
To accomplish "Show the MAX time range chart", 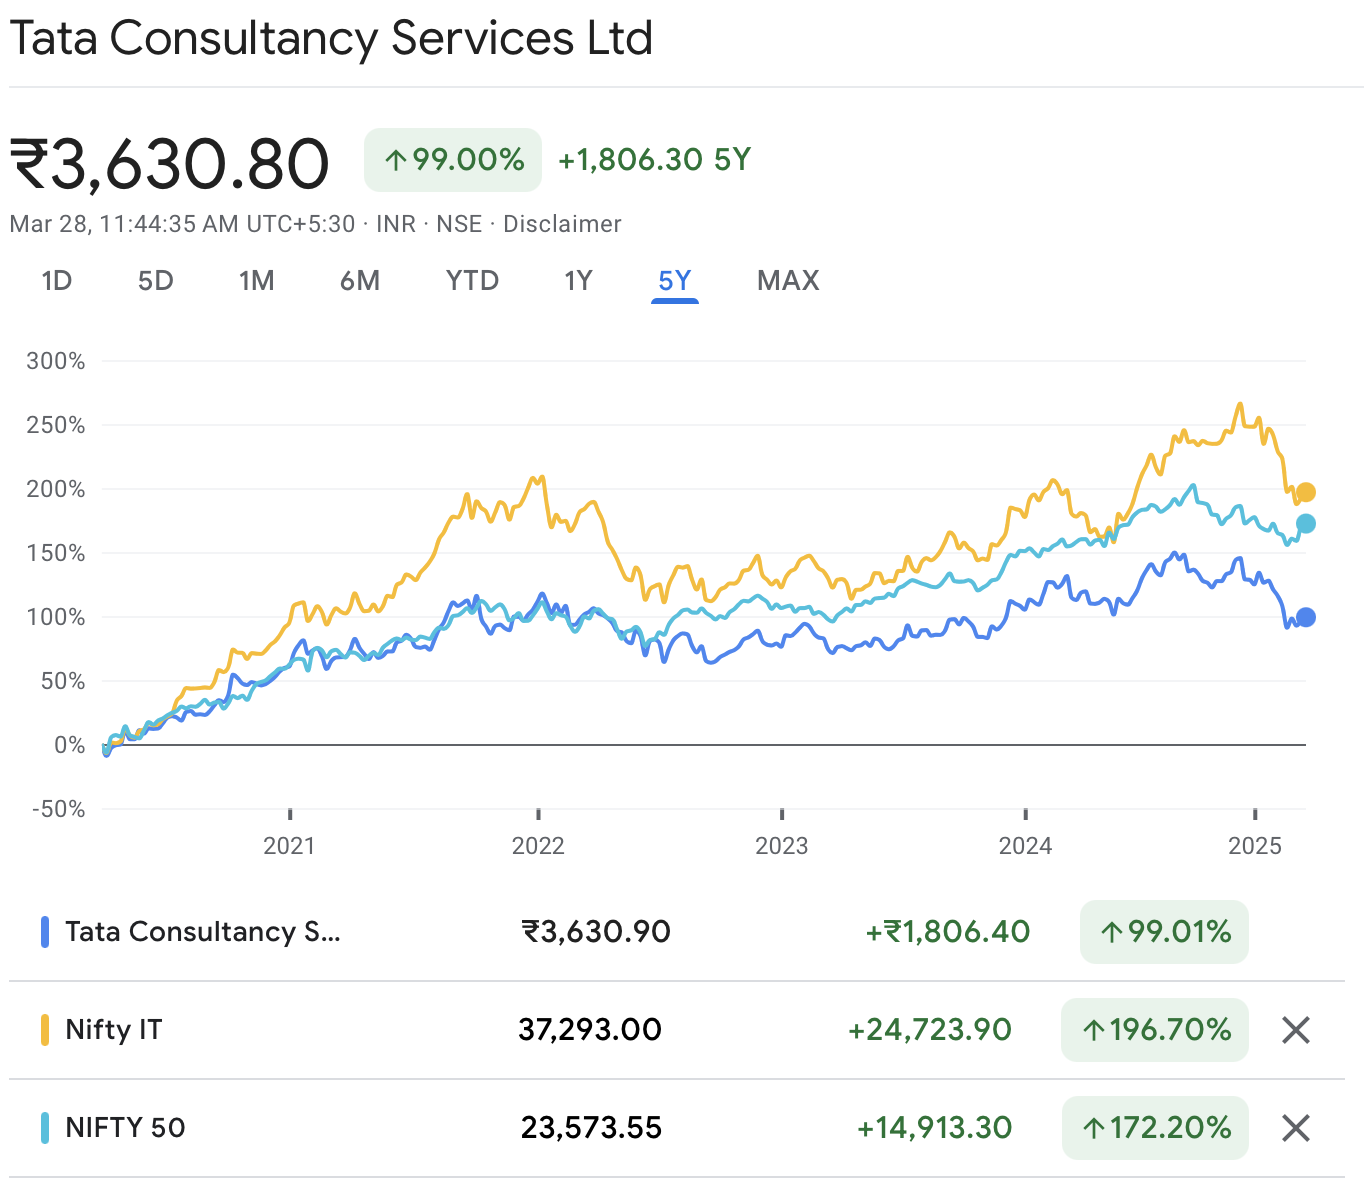I will (x=788, y=281).
